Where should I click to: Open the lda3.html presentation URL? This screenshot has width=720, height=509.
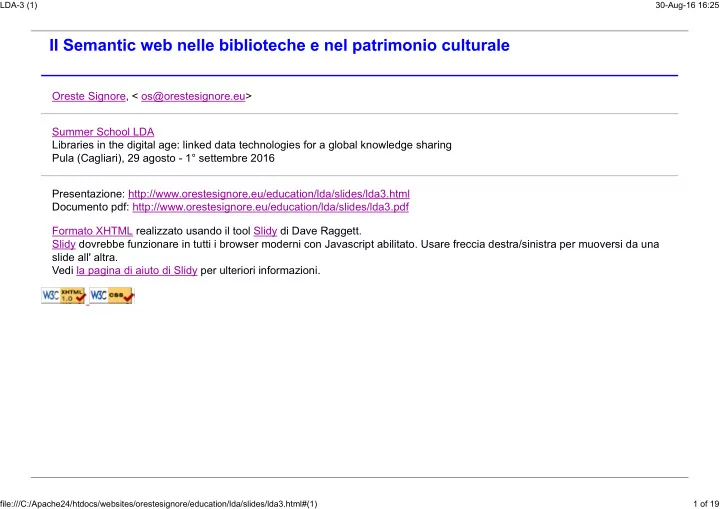(x=269, y=194)
